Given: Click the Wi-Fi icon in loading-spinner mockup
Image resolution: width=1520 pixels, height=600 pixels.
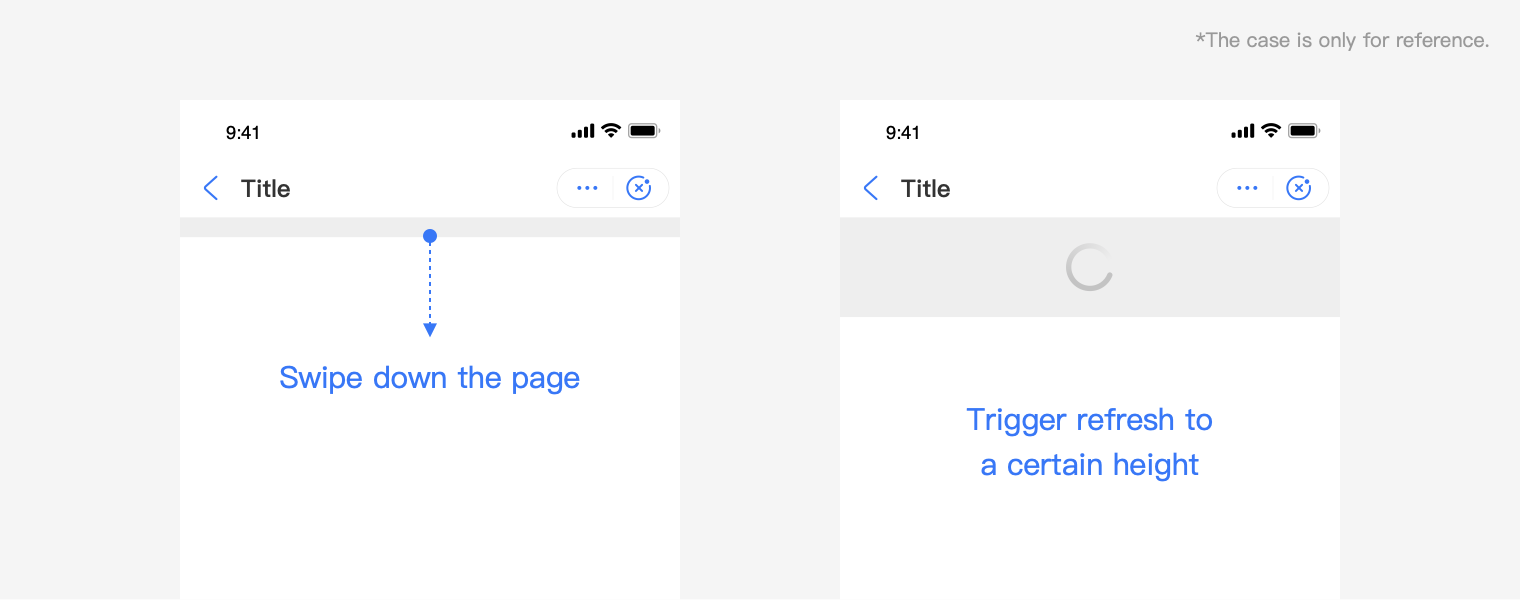Looking at the screenshot, I should click(1271, 131).
